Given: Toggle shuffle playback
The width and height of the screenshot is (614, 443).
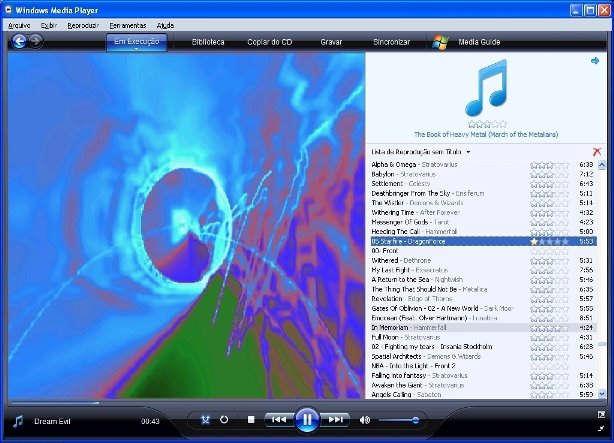Looking at the screenshot, I should tap(205, 420).
